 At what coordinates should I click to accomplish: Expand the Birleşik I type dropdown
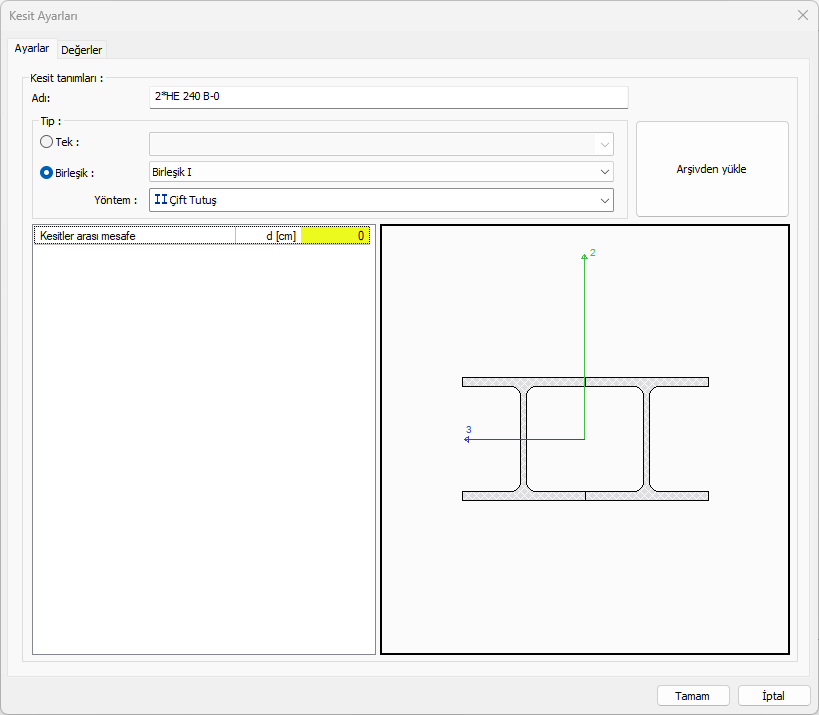tap(380, 172)
